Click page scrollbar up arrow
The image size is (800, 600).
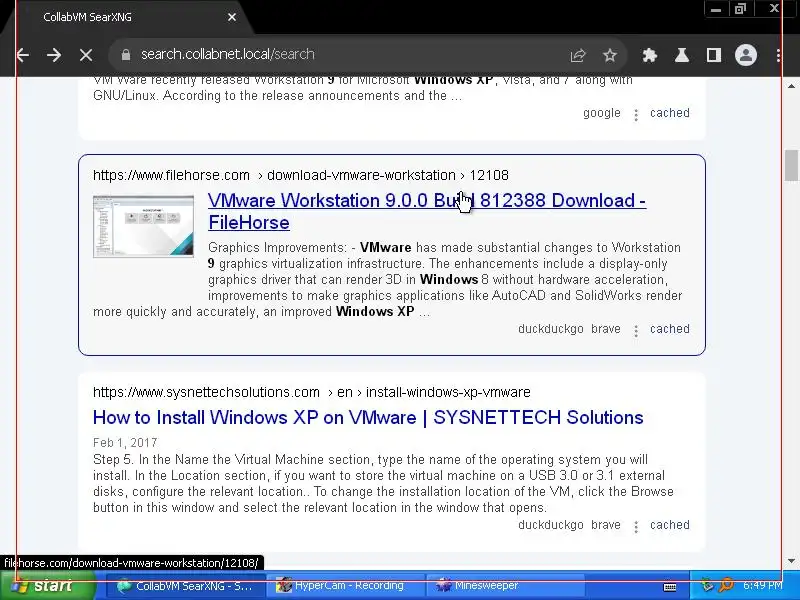791,86
